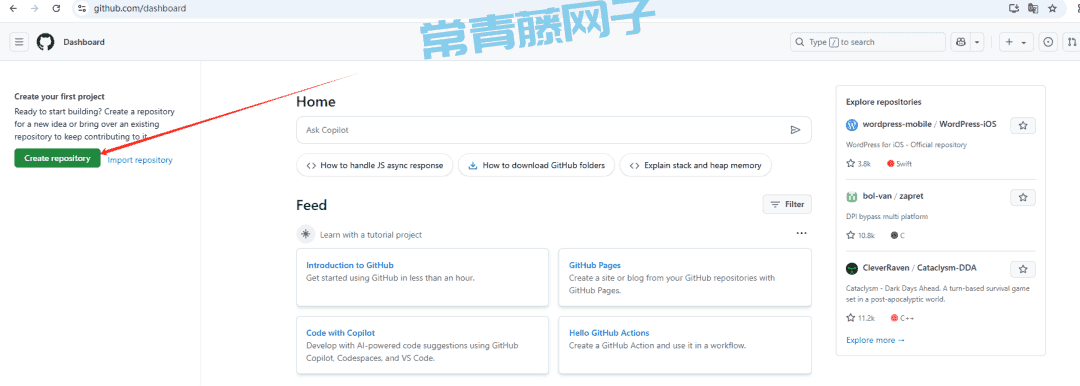Select 'Explain stack and heap memory' suggestion
Viewport: 1080px width, 386px height.
pyautogui.click(x=696, y=165)
